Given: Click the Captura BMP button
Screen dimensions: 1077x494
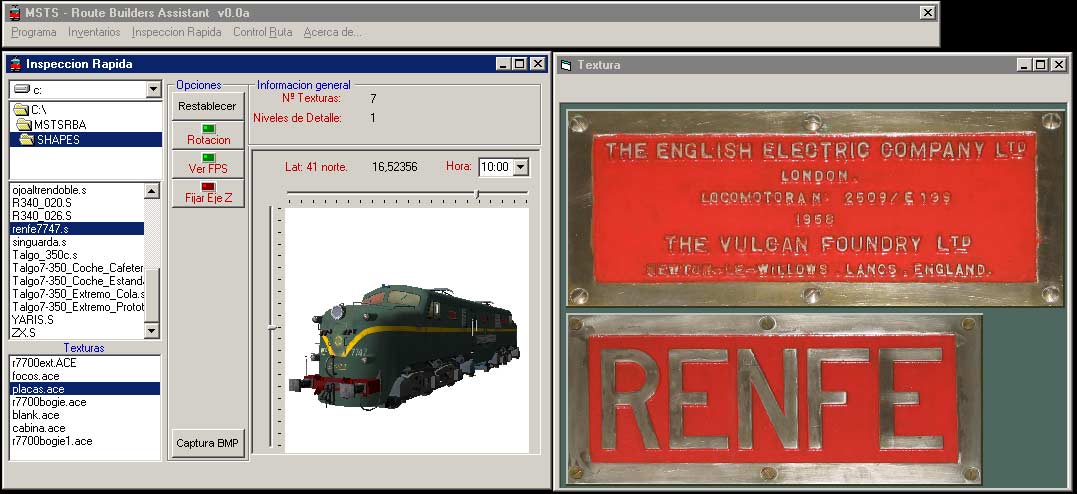Looking at the screenshot, I should [x=208, y=443].
